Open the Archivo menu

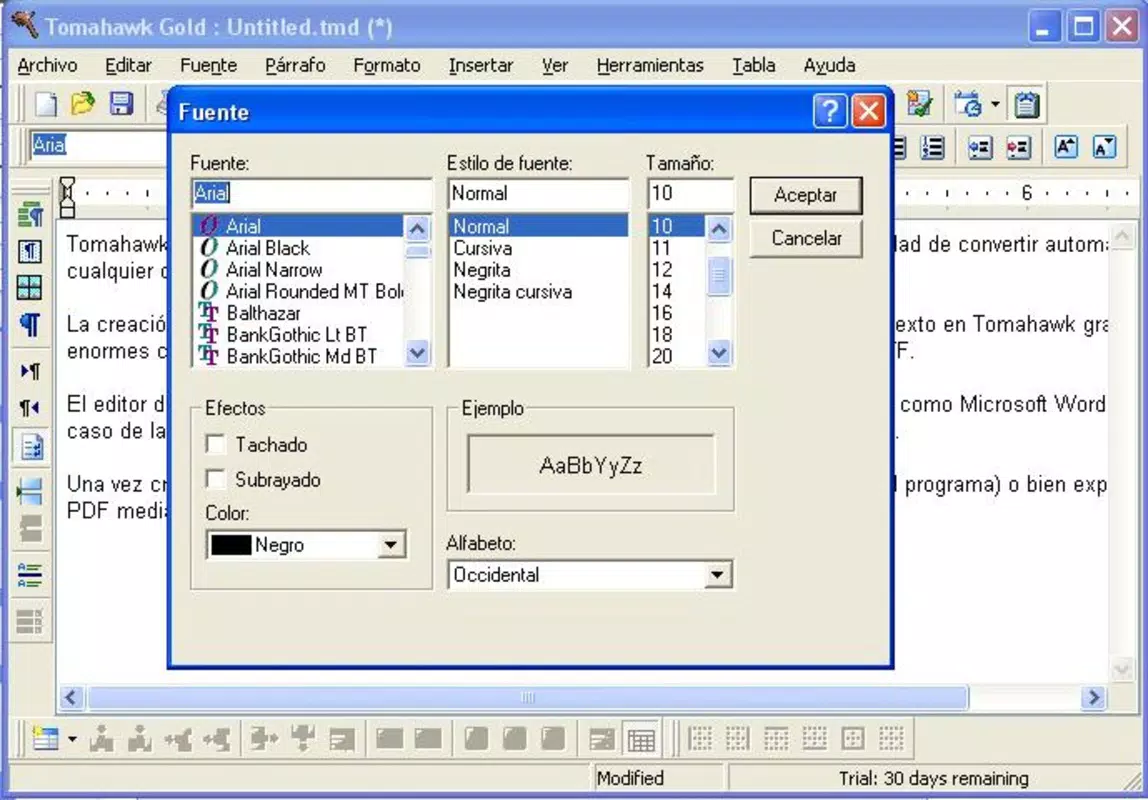48,65
